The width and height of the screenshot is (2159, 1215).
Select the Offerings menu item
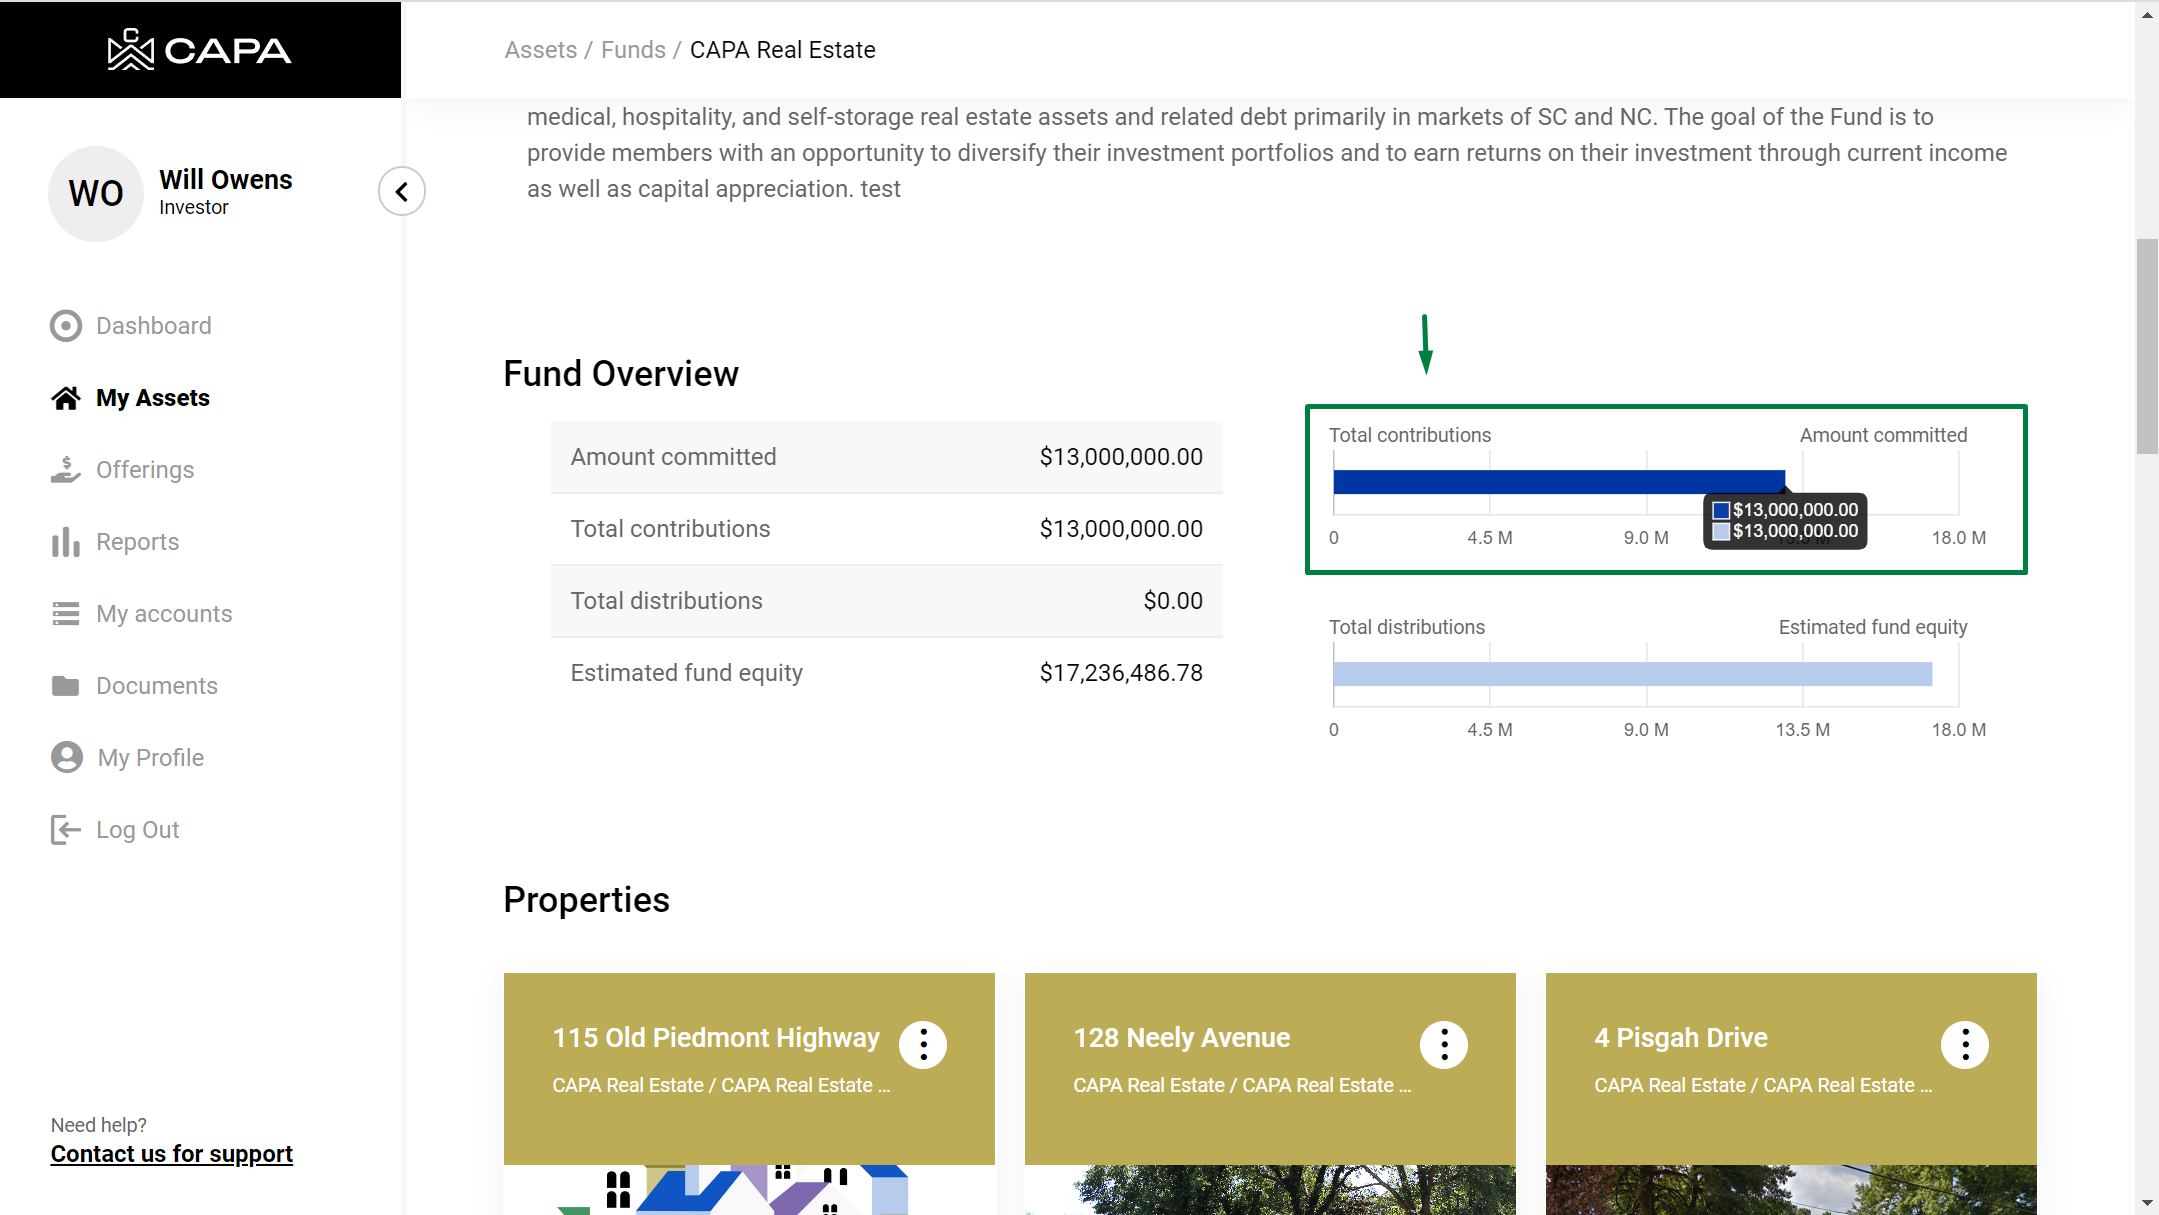pyautogui.click(x=145, y=470)
